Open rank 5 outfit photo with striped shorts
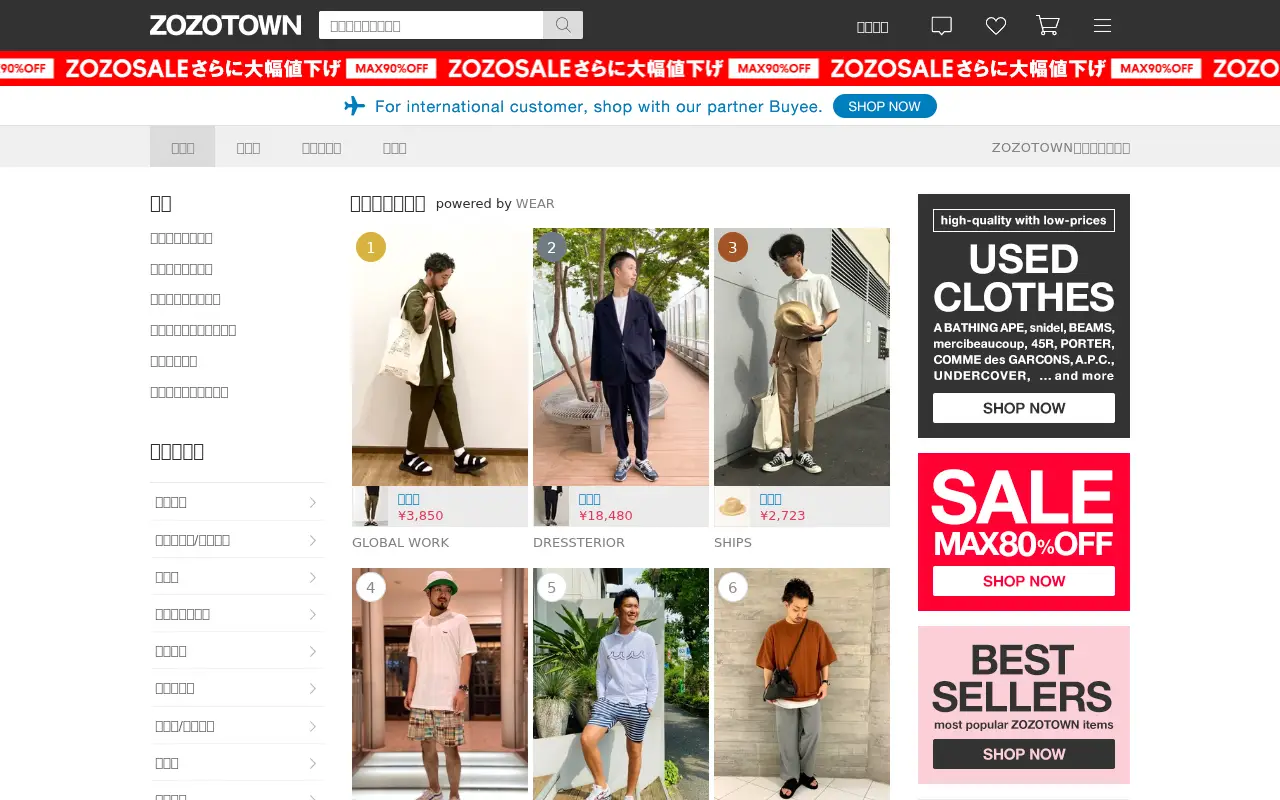Viewport: 1280px width, 800px height. point(621,684)
